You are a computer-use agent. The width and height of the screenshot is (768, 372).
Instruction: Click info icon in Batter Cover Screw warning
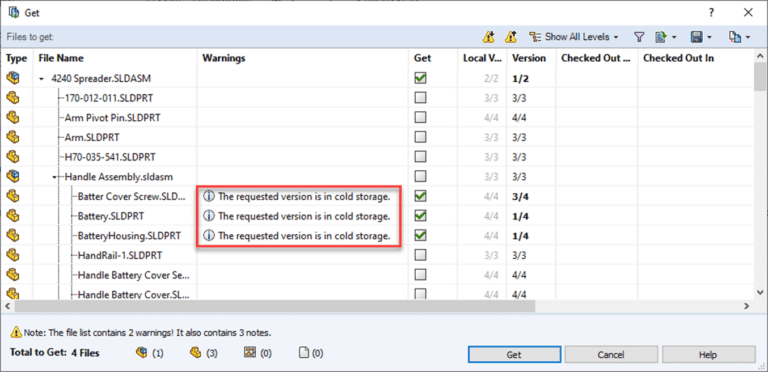click(x=209, y=196)
